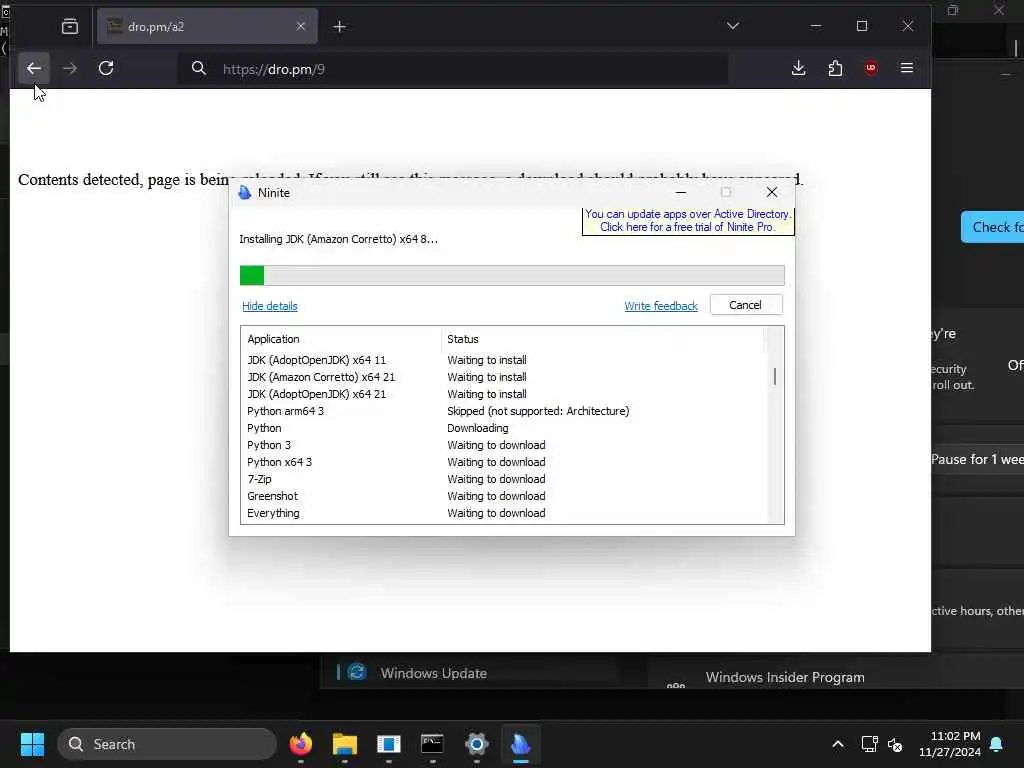Image resolution: width=1024 pixels, height=768 pixels.
Task: Minimize the Ninite window
Action: [680, 192]
